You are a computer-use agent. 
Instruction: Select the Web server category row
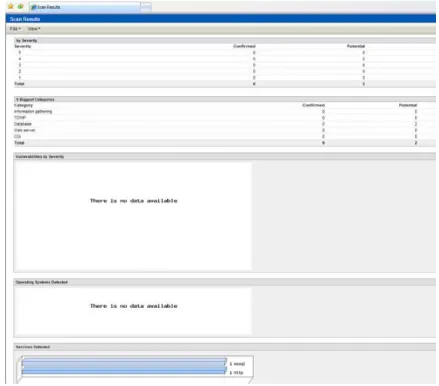225,130
